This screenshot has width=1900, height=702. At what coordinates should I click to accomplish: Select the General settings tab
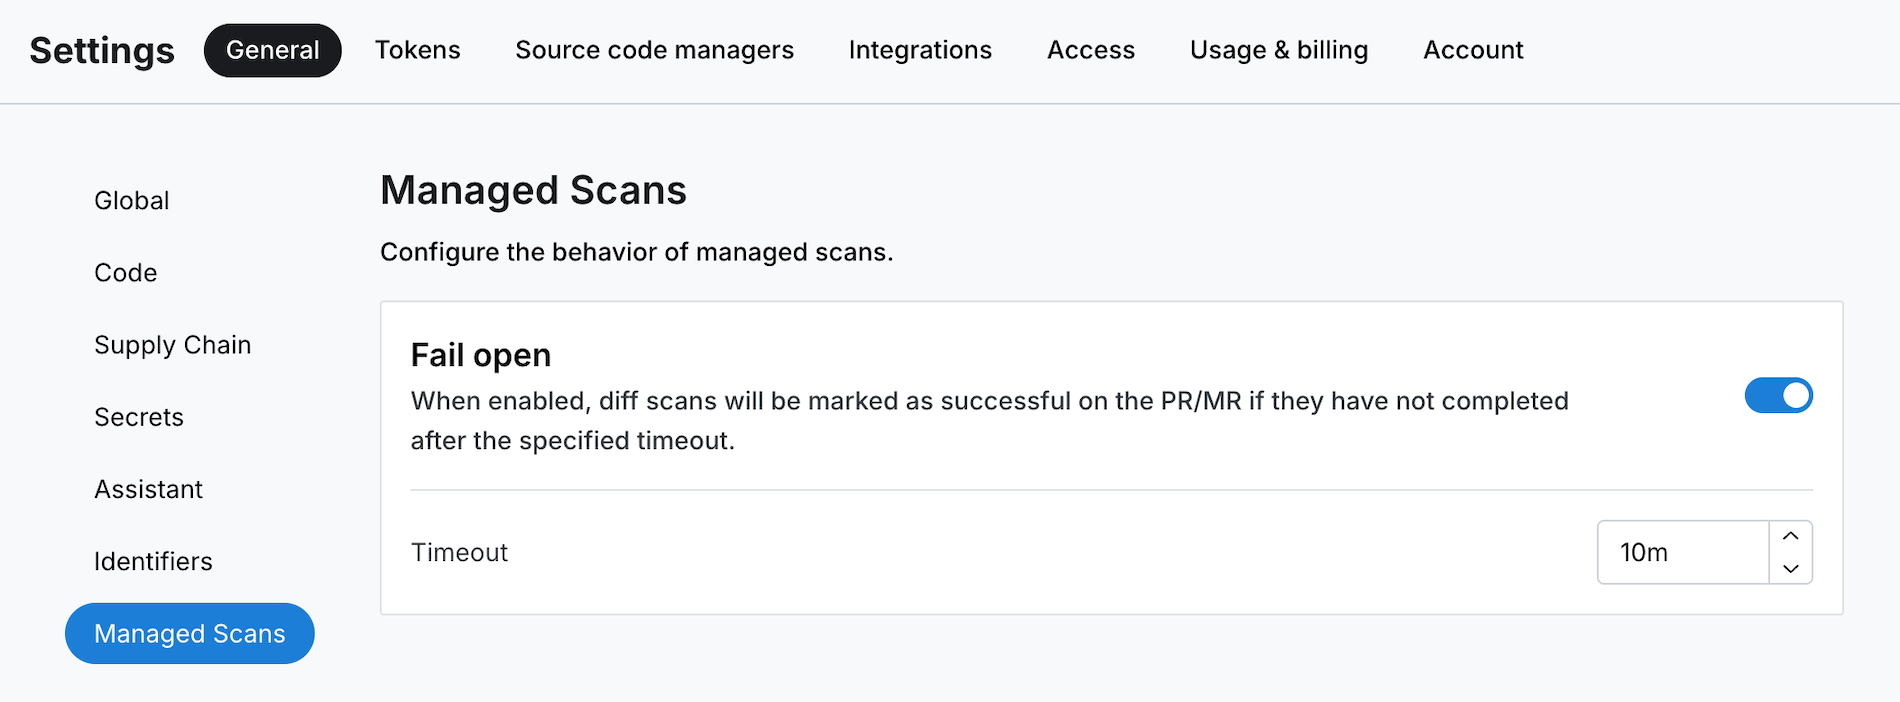[272, 49]
